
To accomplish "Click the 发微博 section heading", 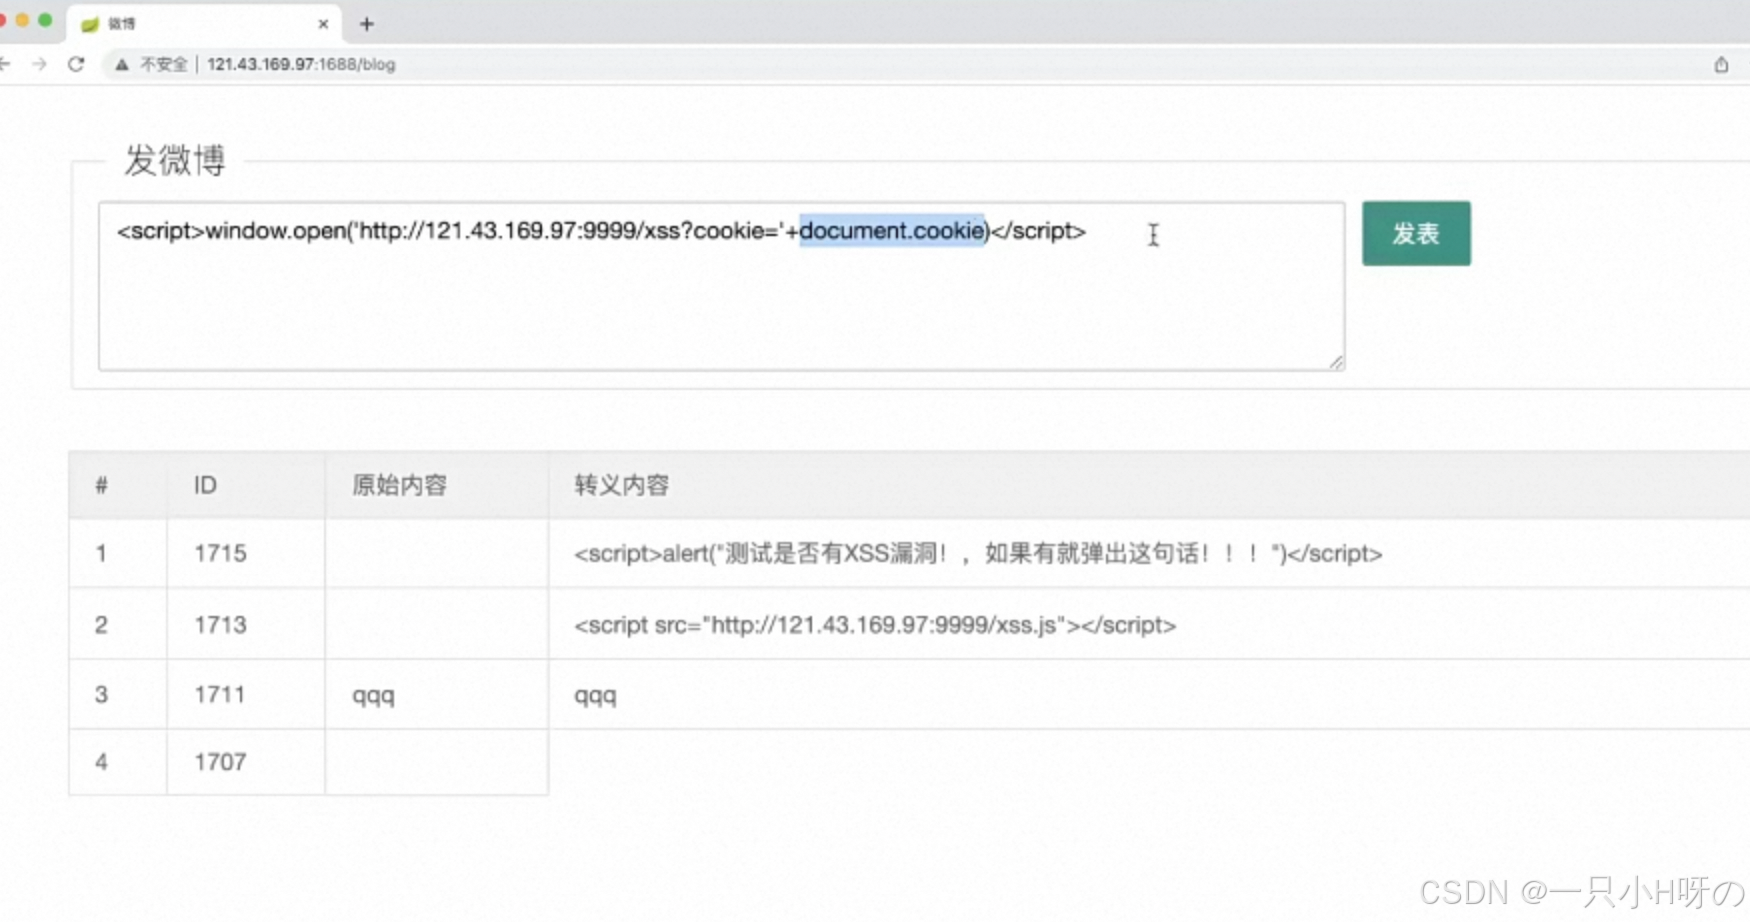I will click(175, 160).
